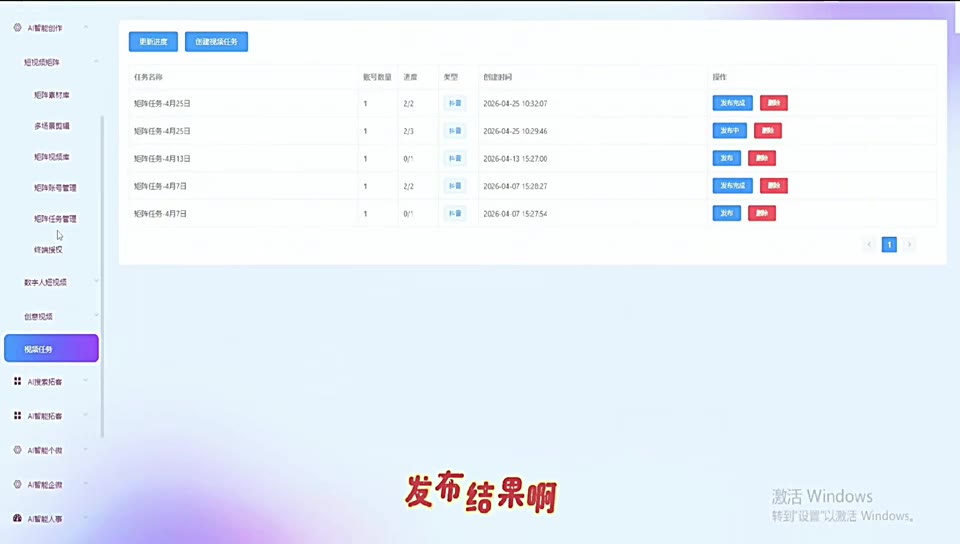Click the AI智能企微 sidebar icon

point(17,484)
